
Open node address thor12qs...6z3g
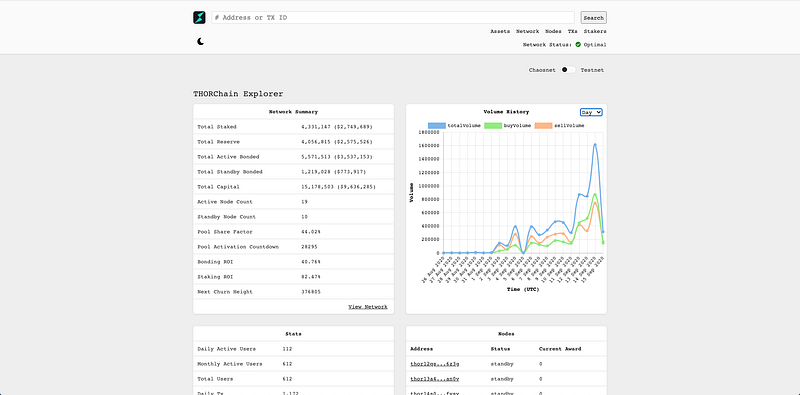[x=435, y=364]
